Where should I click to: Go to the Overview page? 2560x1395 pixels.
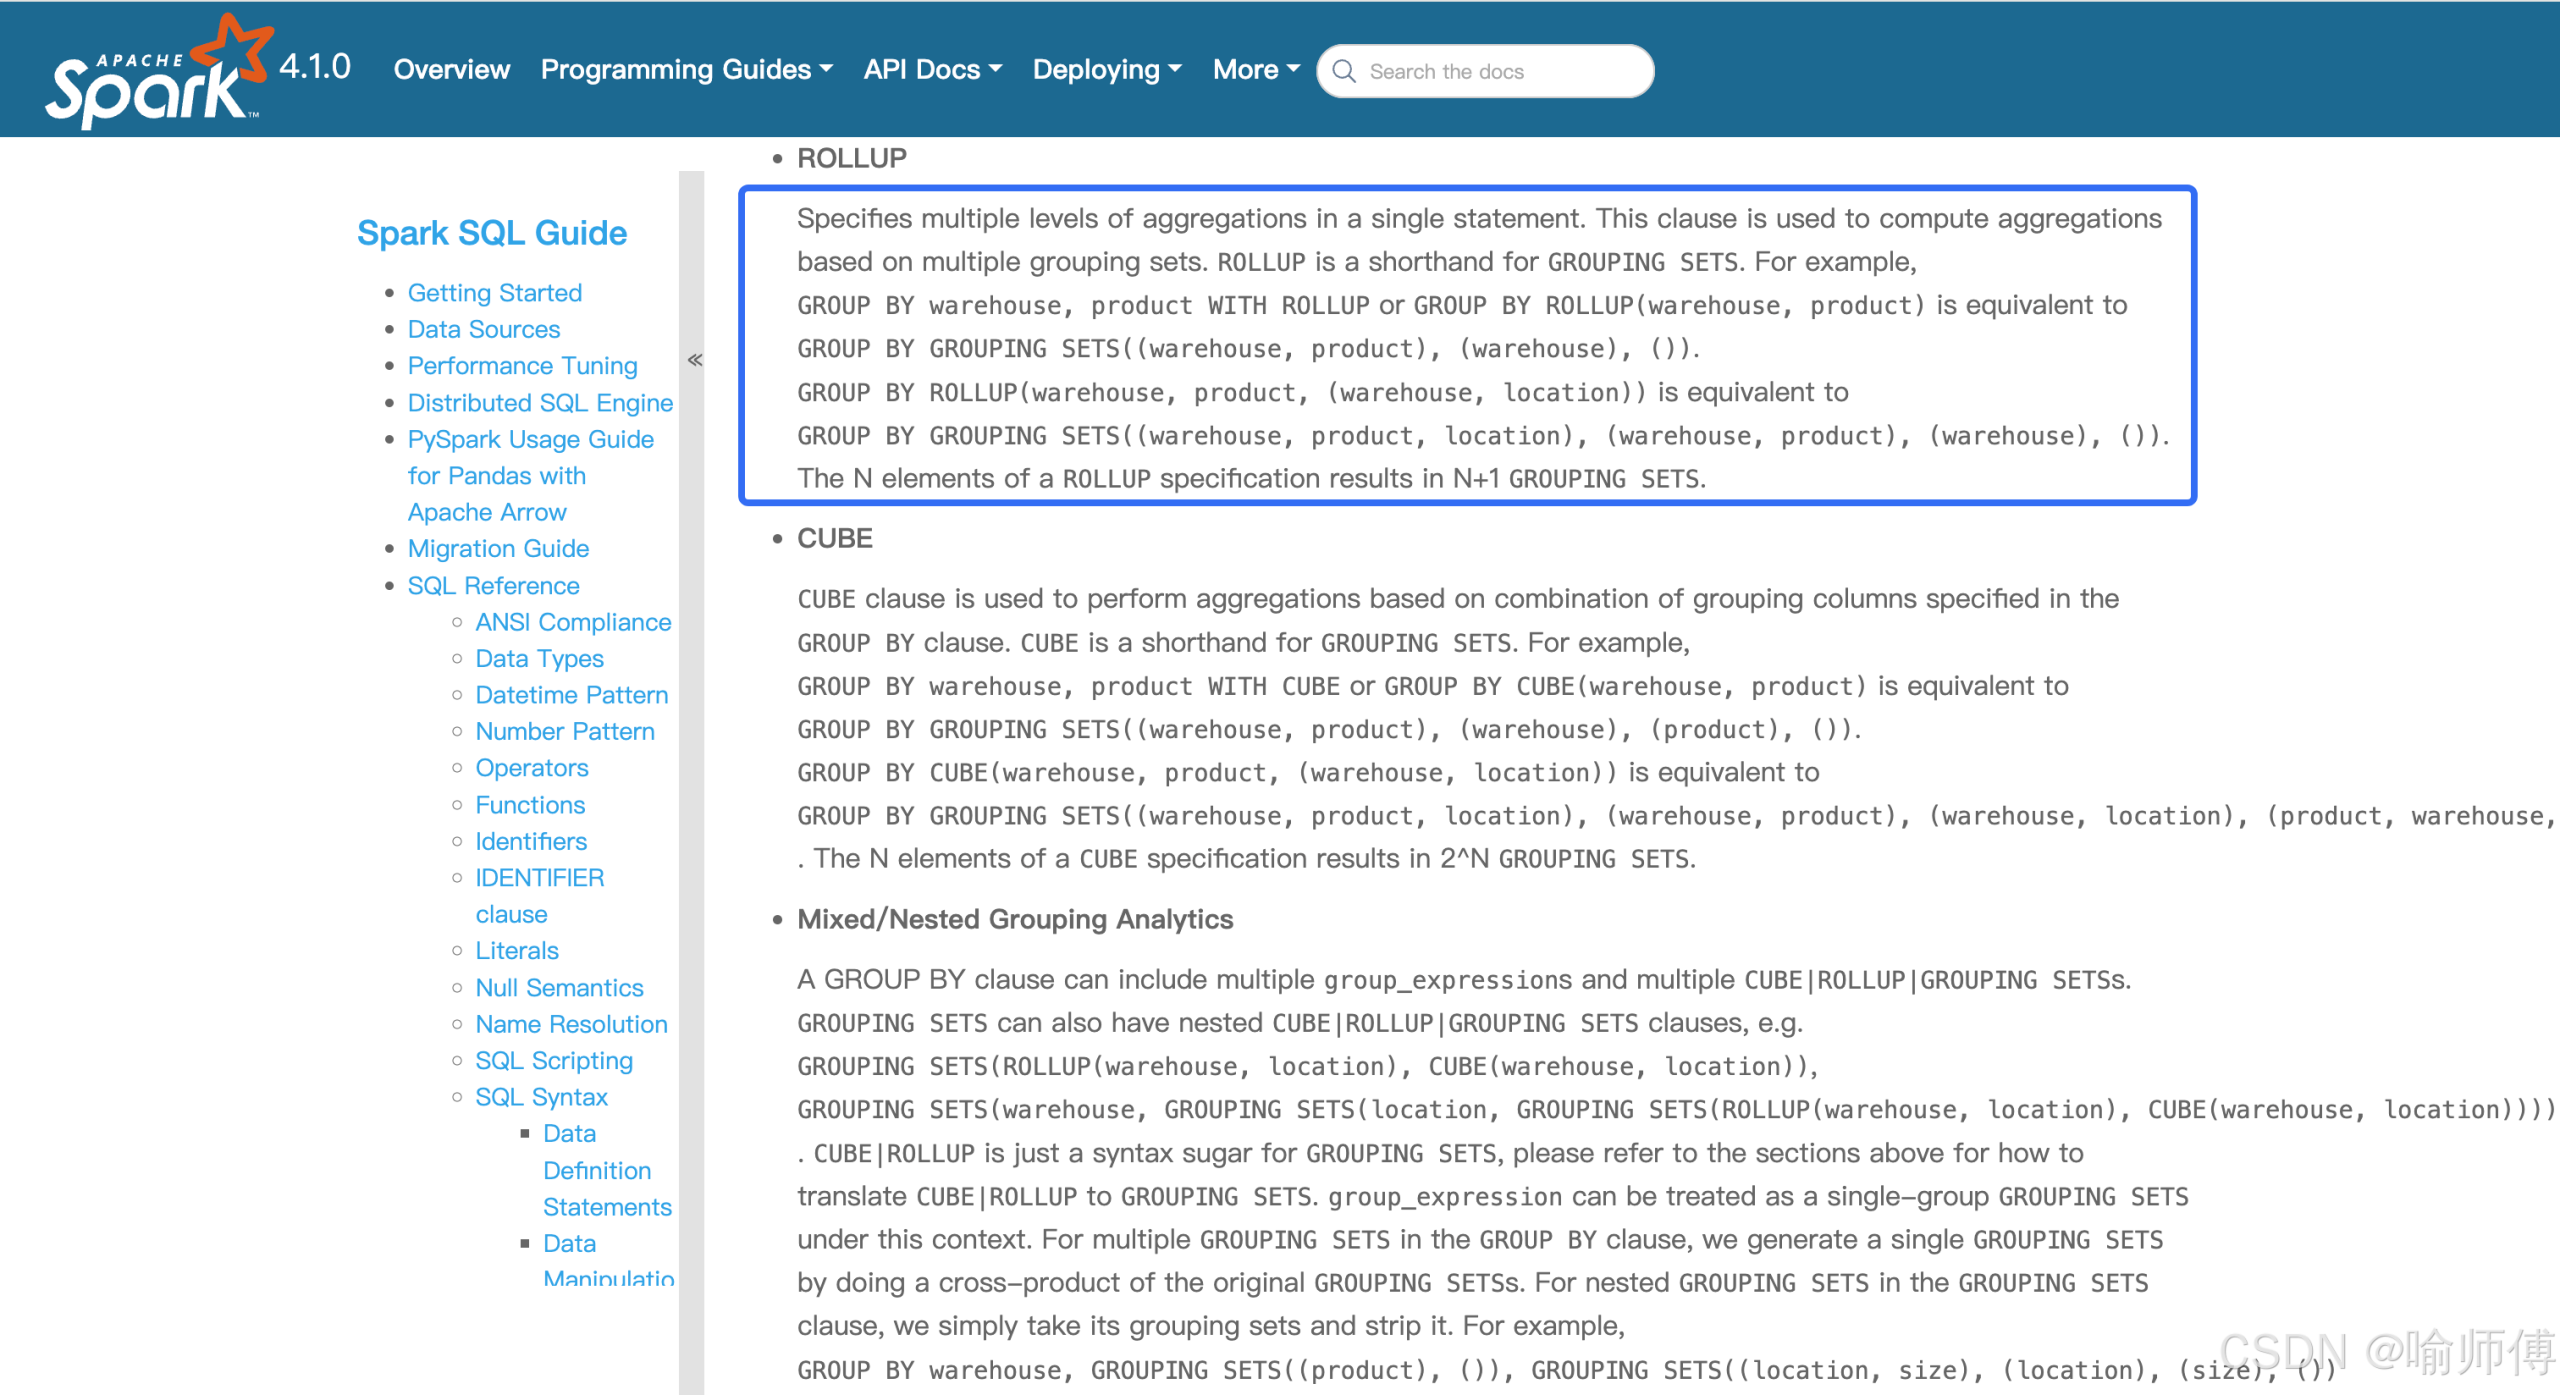(451, 70)
